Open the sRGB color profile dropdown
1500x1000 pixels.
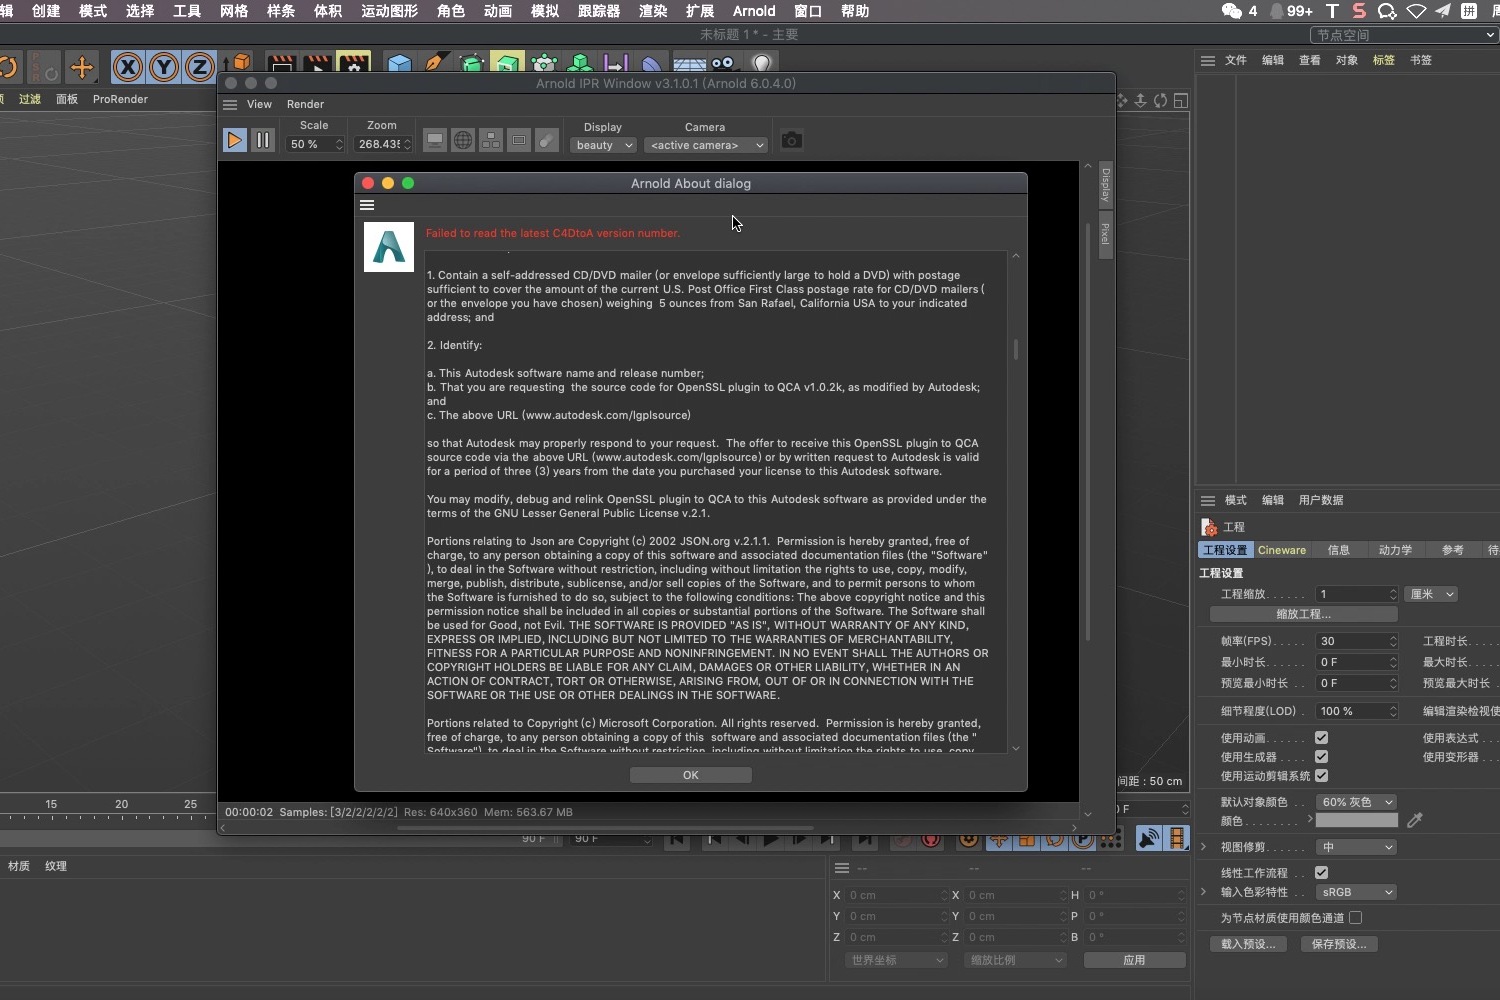[1356, 892]
